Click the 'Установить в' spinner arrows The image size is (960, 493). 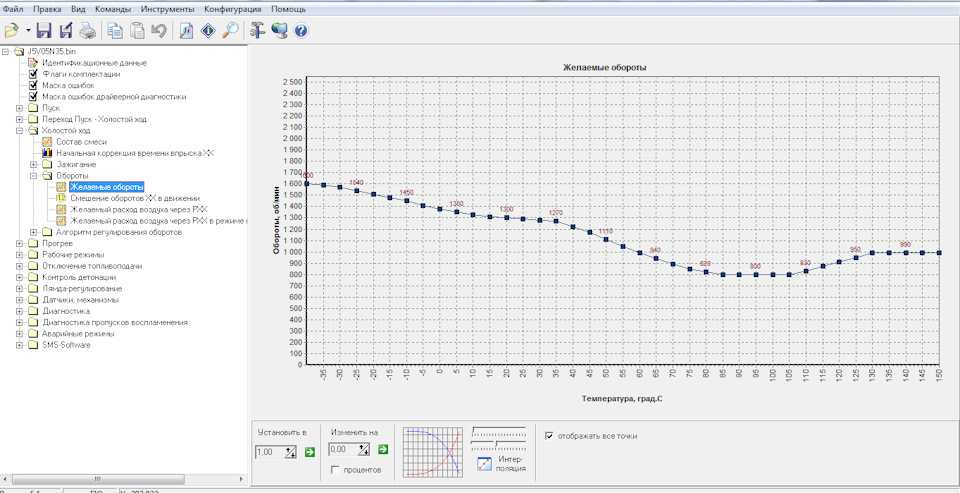[291, 452]
